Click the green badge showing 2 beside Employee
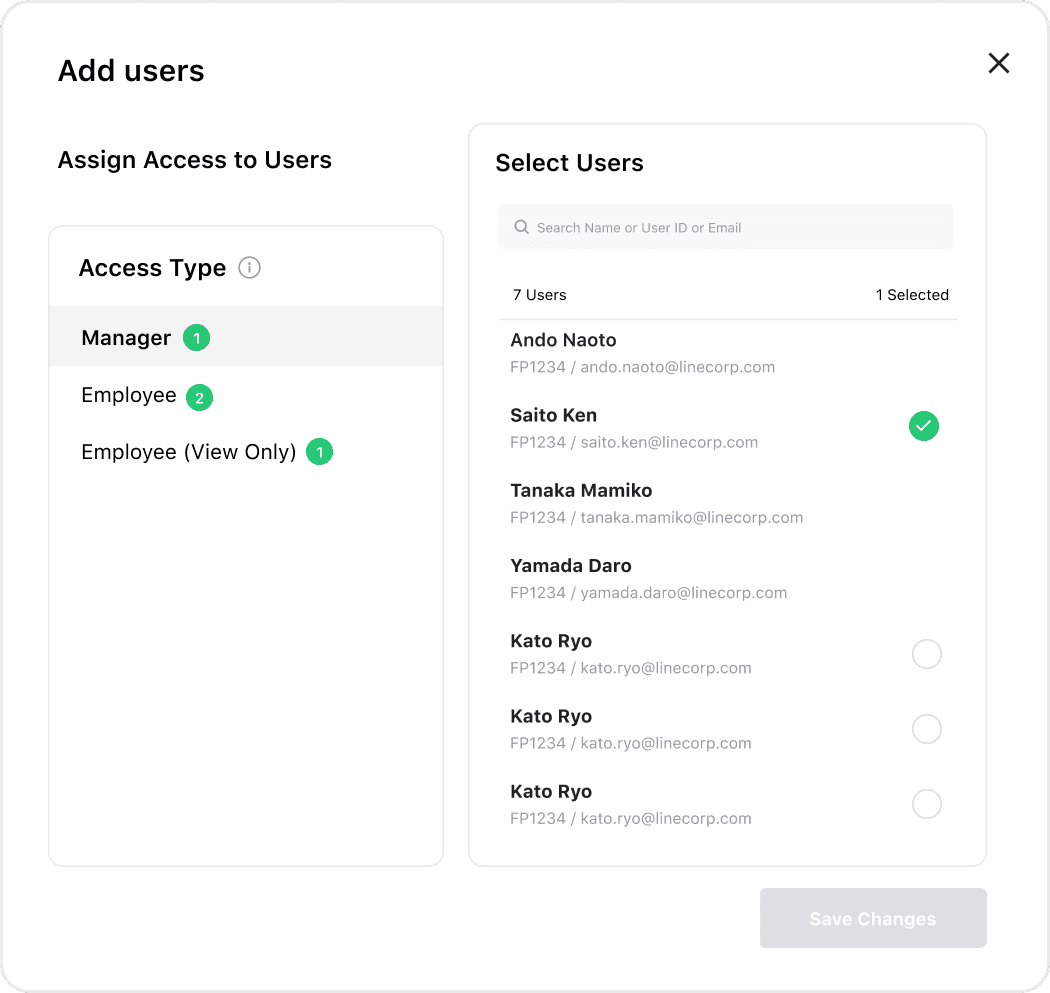1050x993 pixels. point(199,397)
